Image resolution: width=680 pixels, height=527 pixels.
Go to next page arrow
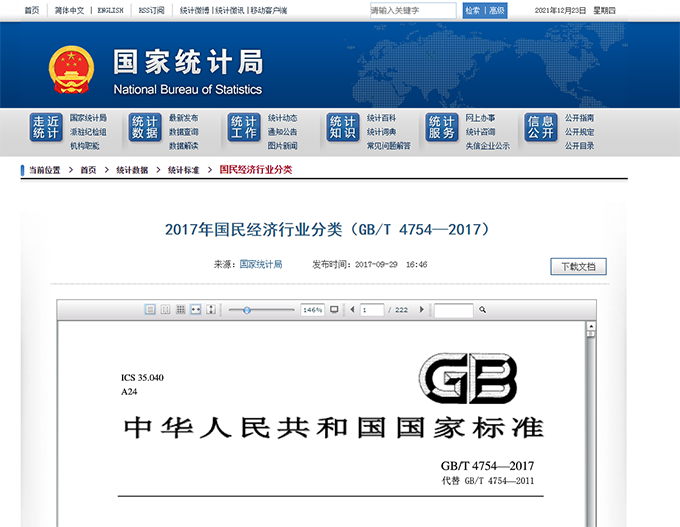[422, 310]
